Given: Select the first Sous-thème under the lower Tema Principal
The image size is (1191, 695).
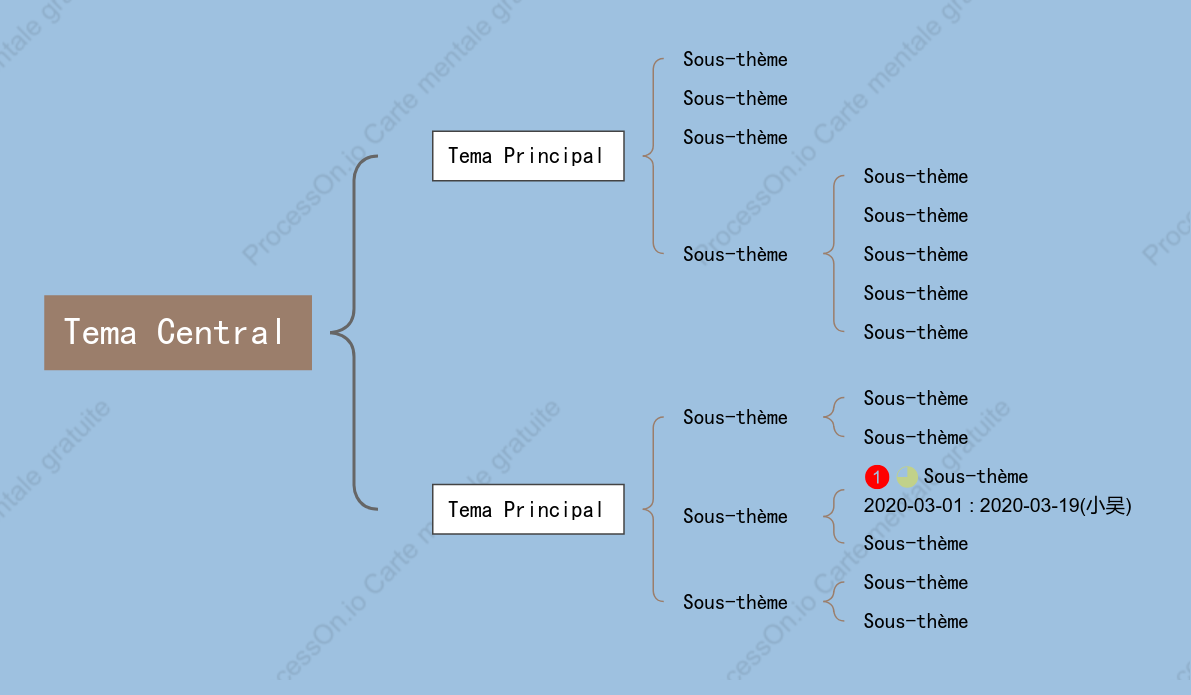Looking at the screenshot, I should (x=735, y=417).
